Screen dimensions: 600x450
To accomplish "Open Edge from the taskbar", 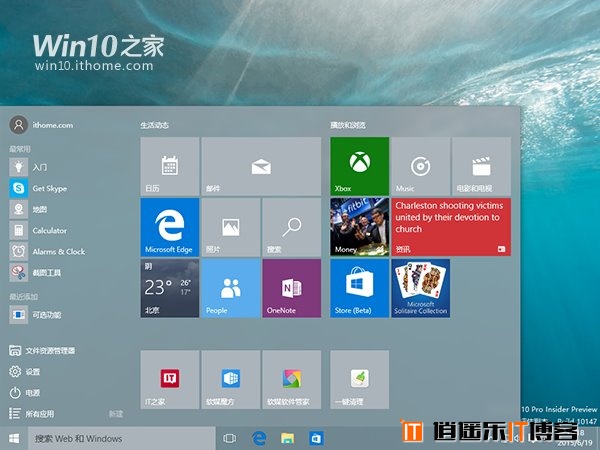I will pos(259,439).
